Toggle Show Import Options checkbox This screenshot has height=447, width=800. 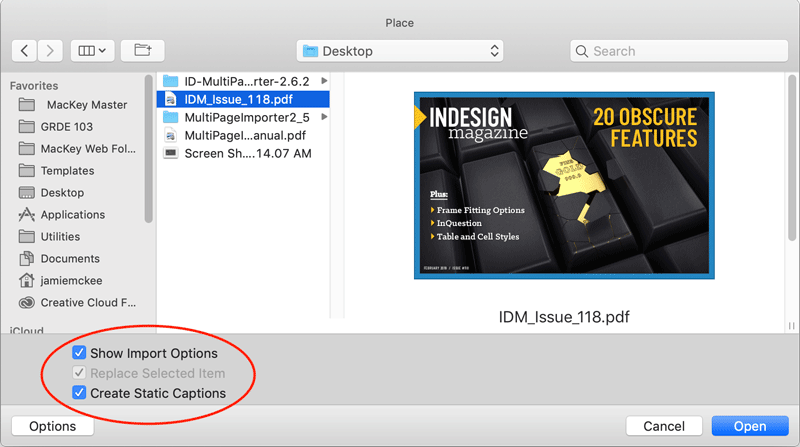click(x=79, y=353)
